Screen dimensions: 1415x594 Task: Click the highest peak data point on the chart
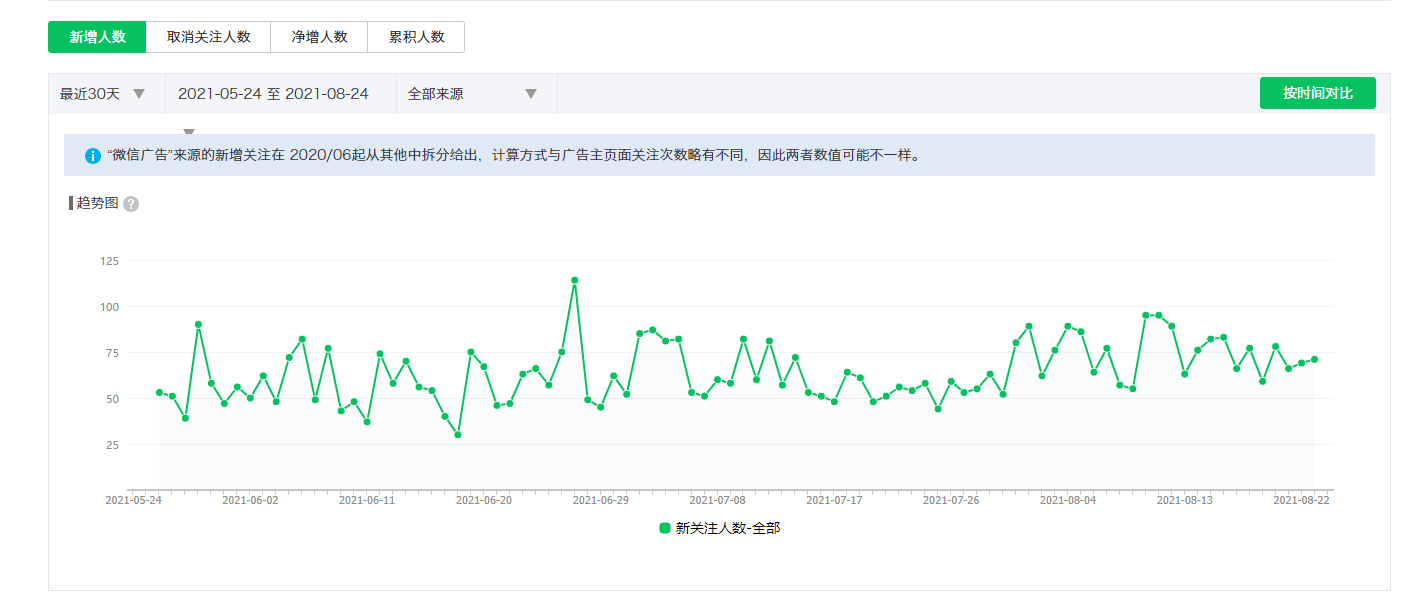tap(574, 281)
